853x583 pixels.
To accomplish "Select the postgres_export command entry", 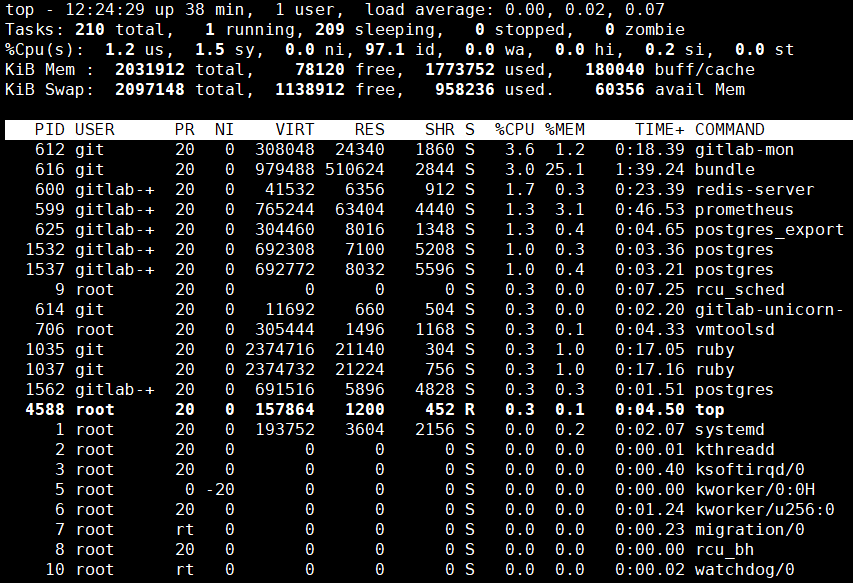I will [769, 230].
